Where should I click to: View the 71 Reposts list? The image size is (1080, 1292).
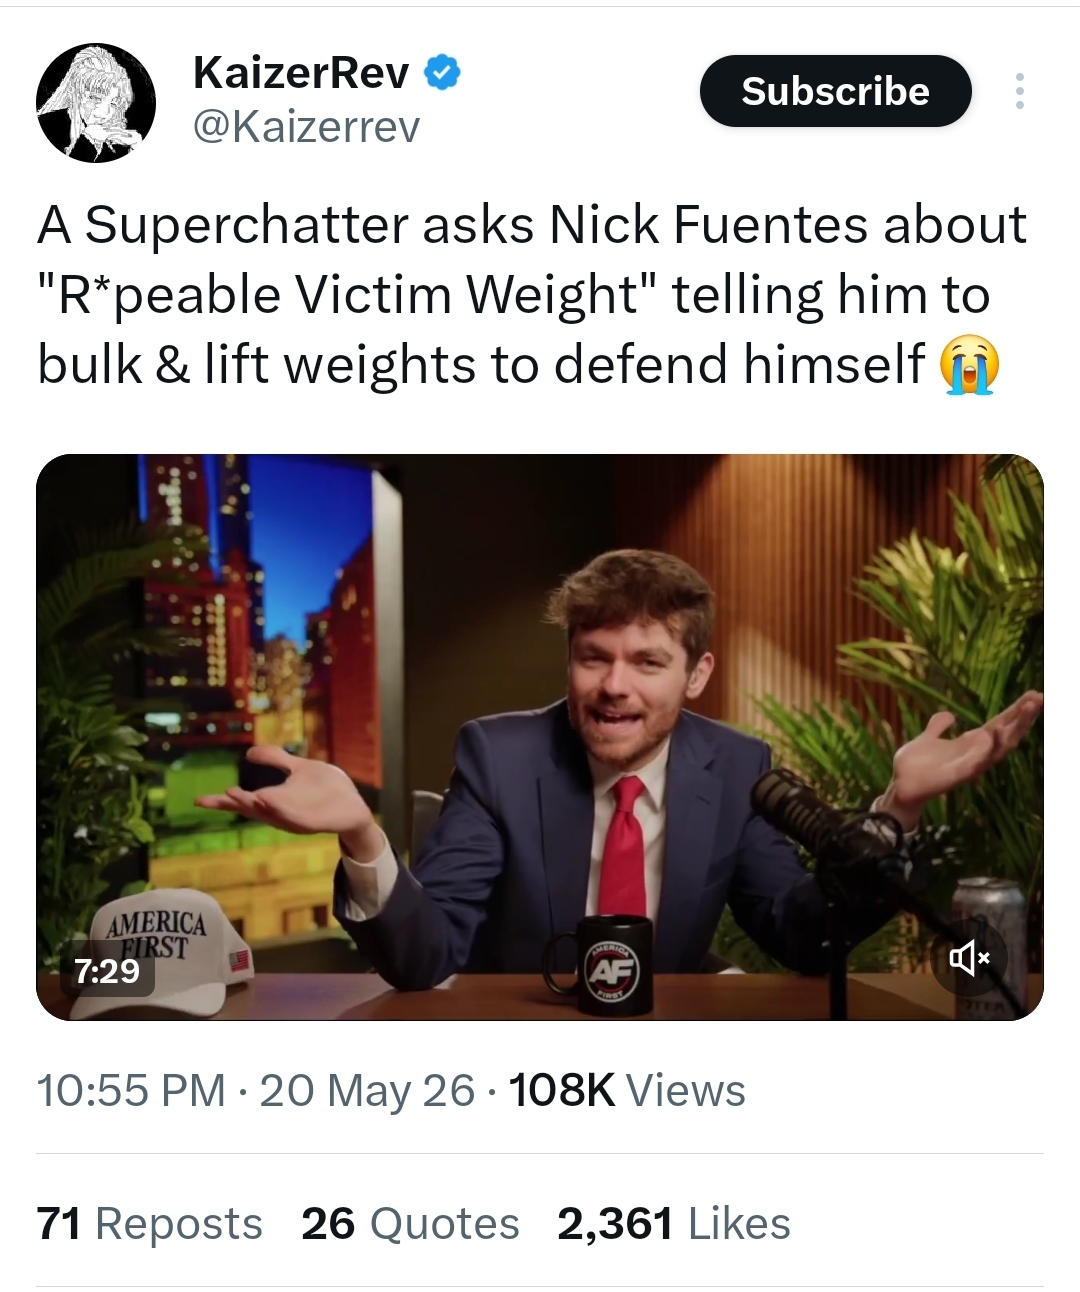tap(149, 1223)
